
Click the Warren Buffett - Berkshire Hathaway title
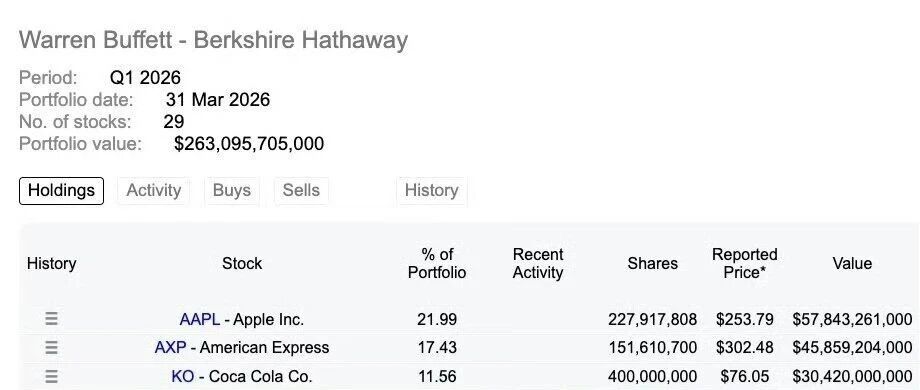point(214,40)
